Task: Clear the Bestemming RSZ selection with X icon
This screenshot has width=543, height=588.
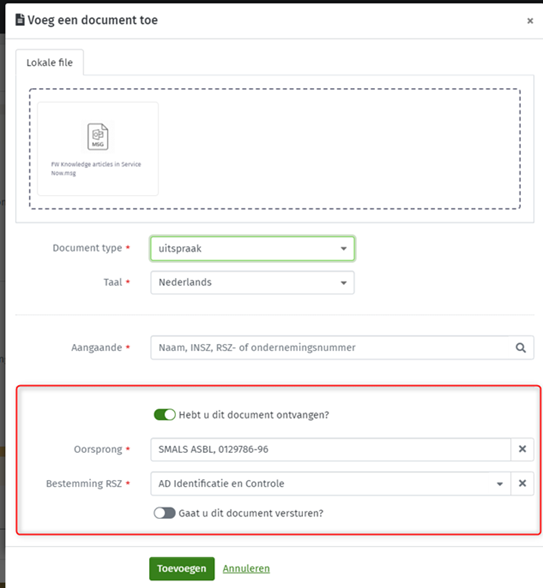Action: [x=522, y=484]
